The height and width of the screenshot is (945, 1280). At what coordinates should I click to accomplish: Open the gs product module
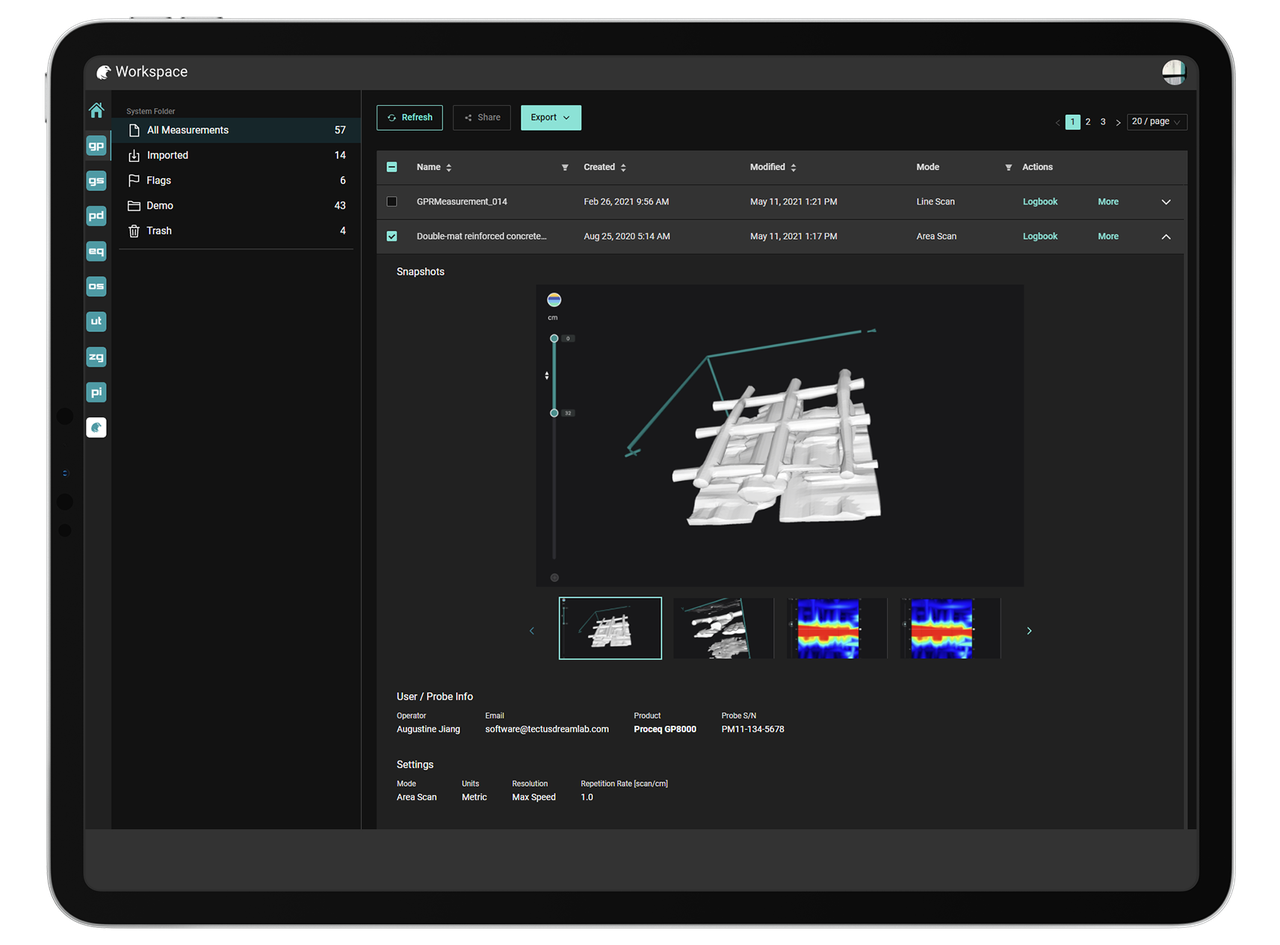coord(96,181)
